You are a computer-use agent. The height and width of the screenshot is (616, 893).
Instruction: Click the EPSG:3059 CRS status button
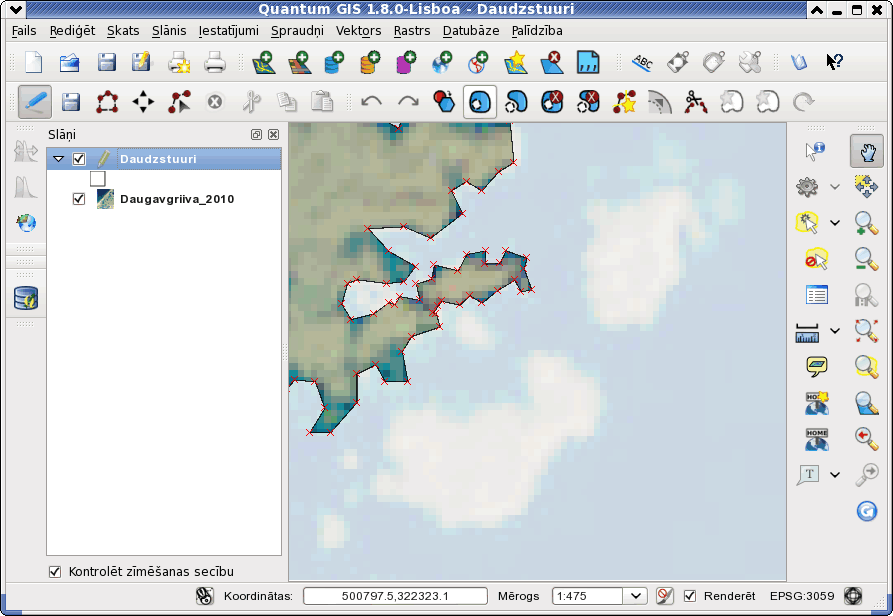853,596
